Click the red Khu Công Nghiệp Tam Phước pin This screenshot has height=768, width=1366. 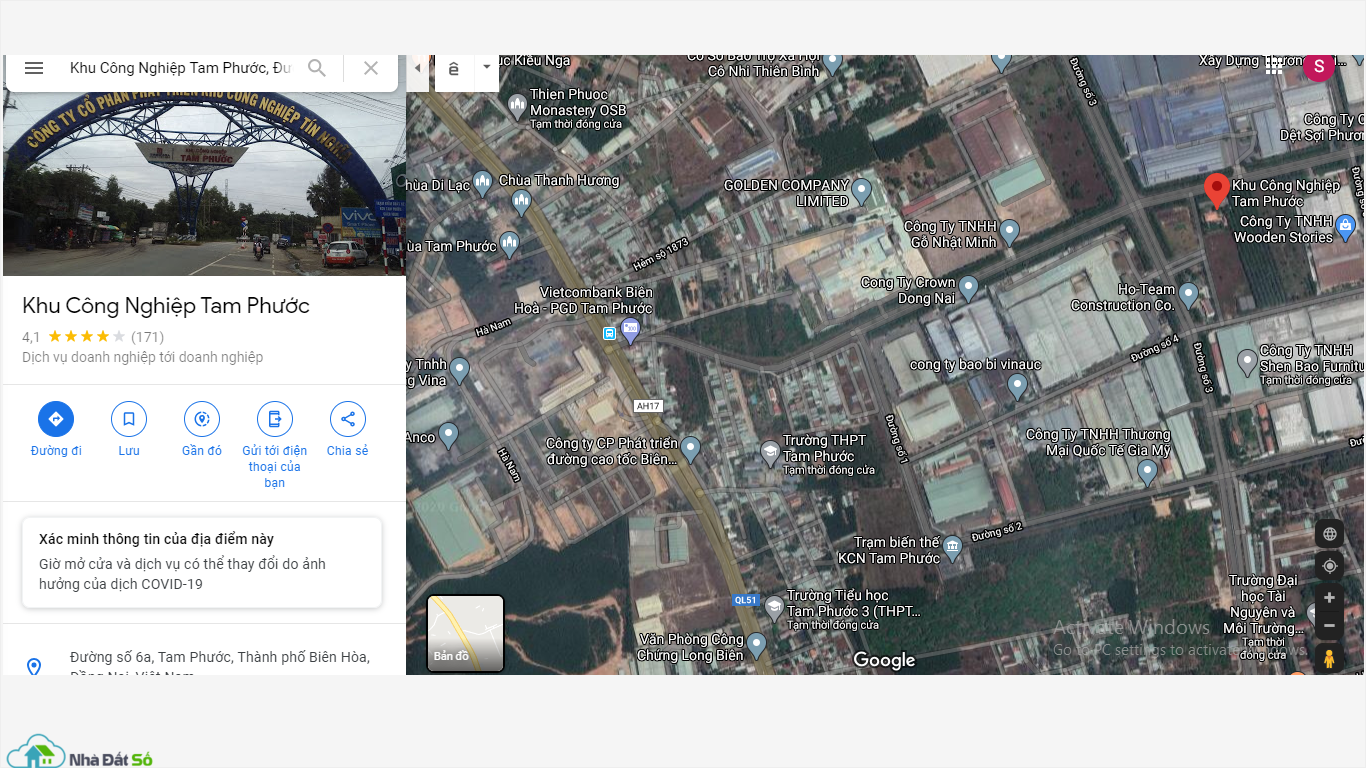click(1216, 190)
